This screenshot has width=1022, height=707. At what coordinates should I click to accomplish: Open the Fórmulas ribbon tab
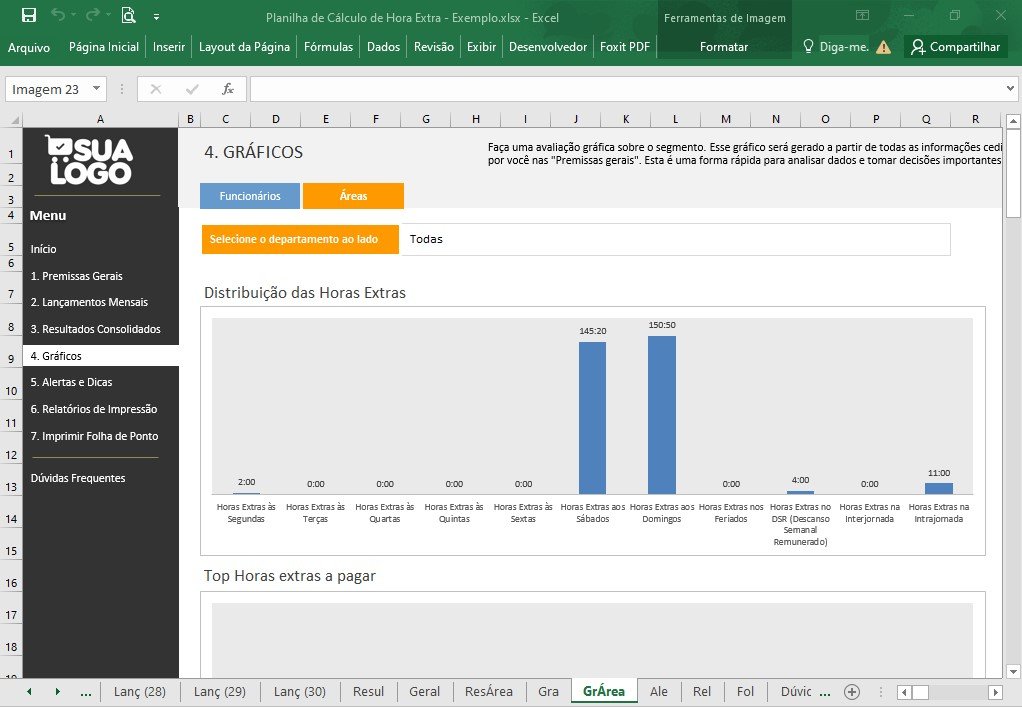point(328,47)
